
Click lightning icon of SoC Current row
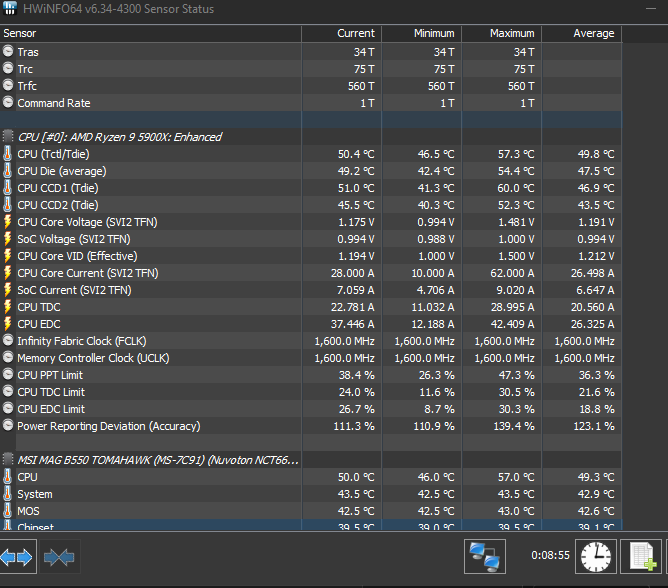pos(7,290)
